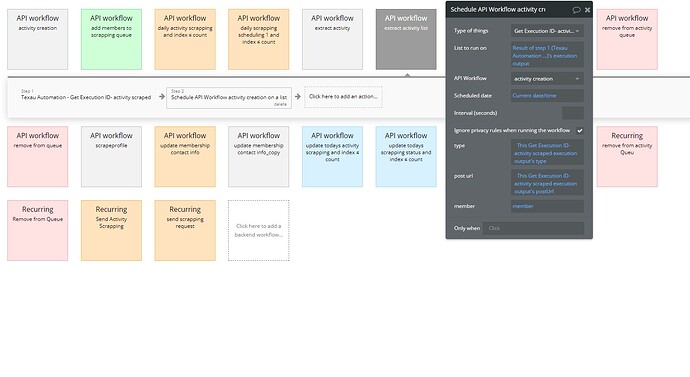Open API workflow extract activity card
This screenshot has height=377, width=690.
pyautogui.click(x=332, y=39)
